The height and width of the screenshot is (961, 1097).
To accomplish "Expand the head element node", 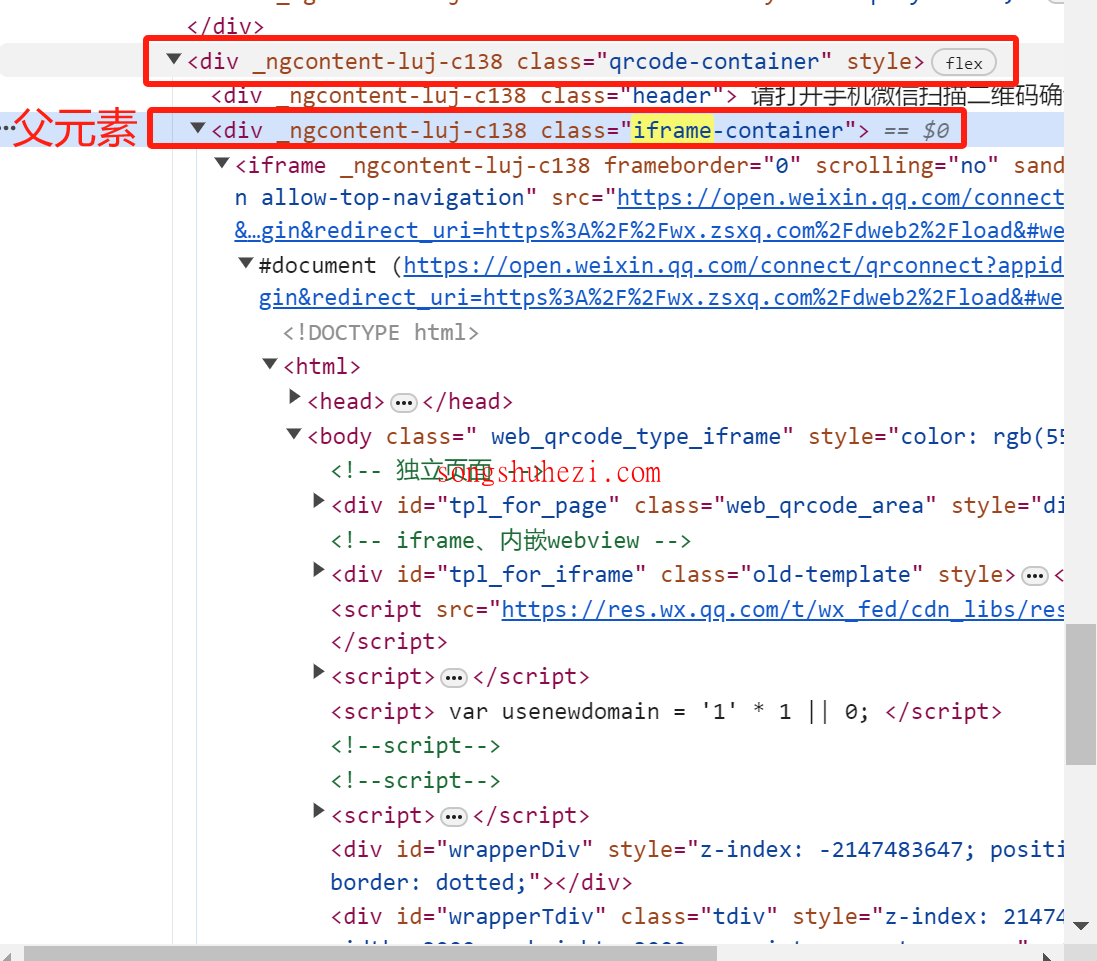I will point(295,397).
